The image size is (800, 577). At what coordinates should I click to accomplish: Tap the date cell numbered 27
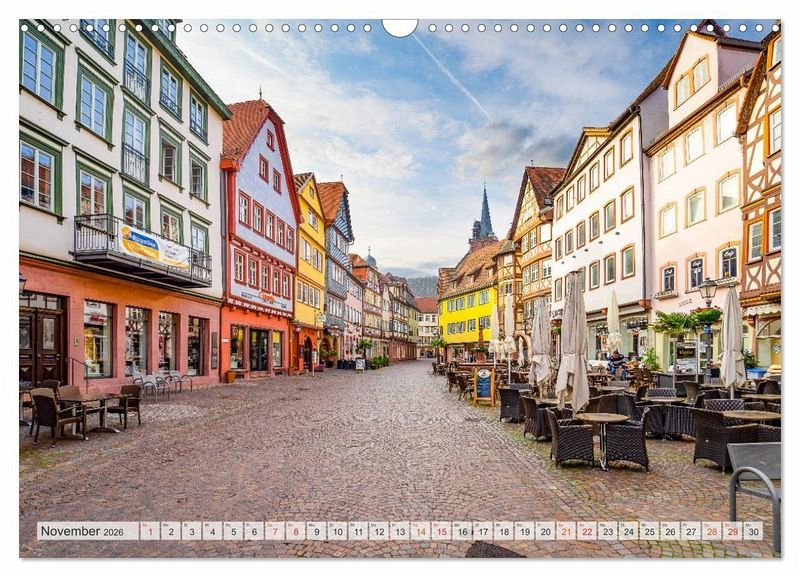click(691, 531)
